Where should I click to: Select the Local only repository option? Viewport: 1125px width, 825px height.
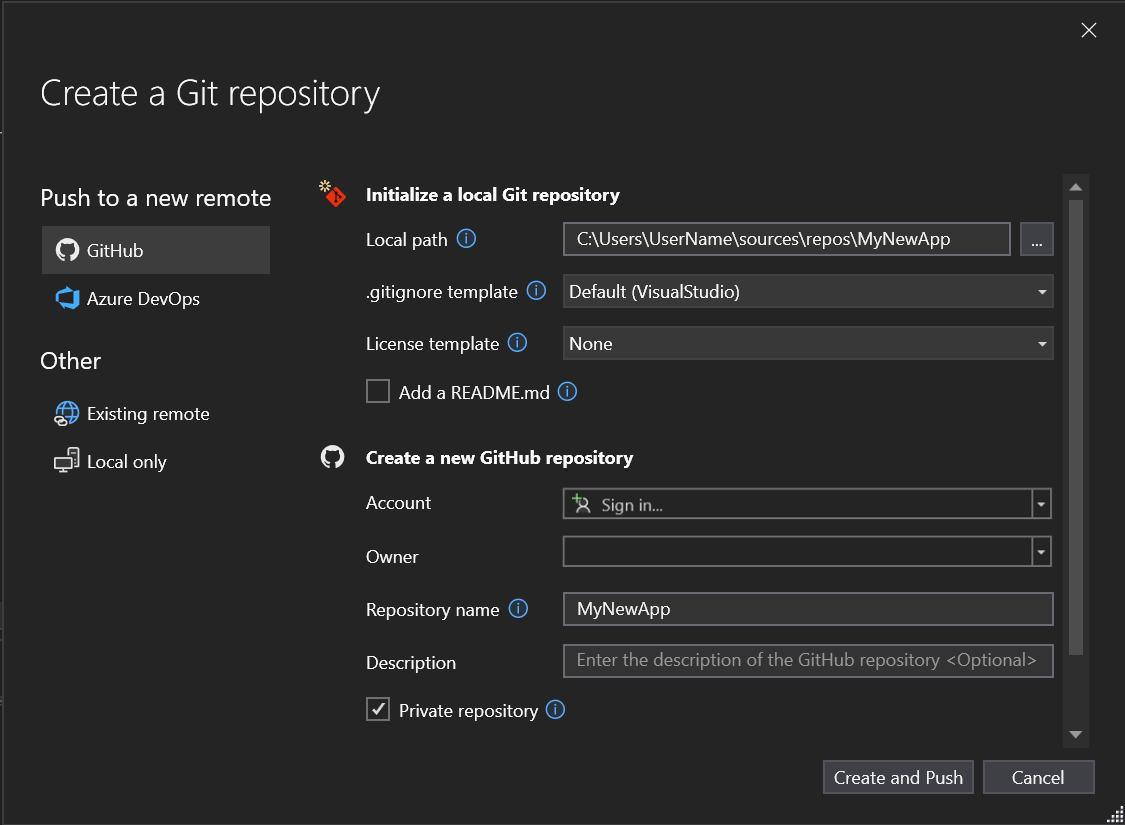click(x=124, y=461)
